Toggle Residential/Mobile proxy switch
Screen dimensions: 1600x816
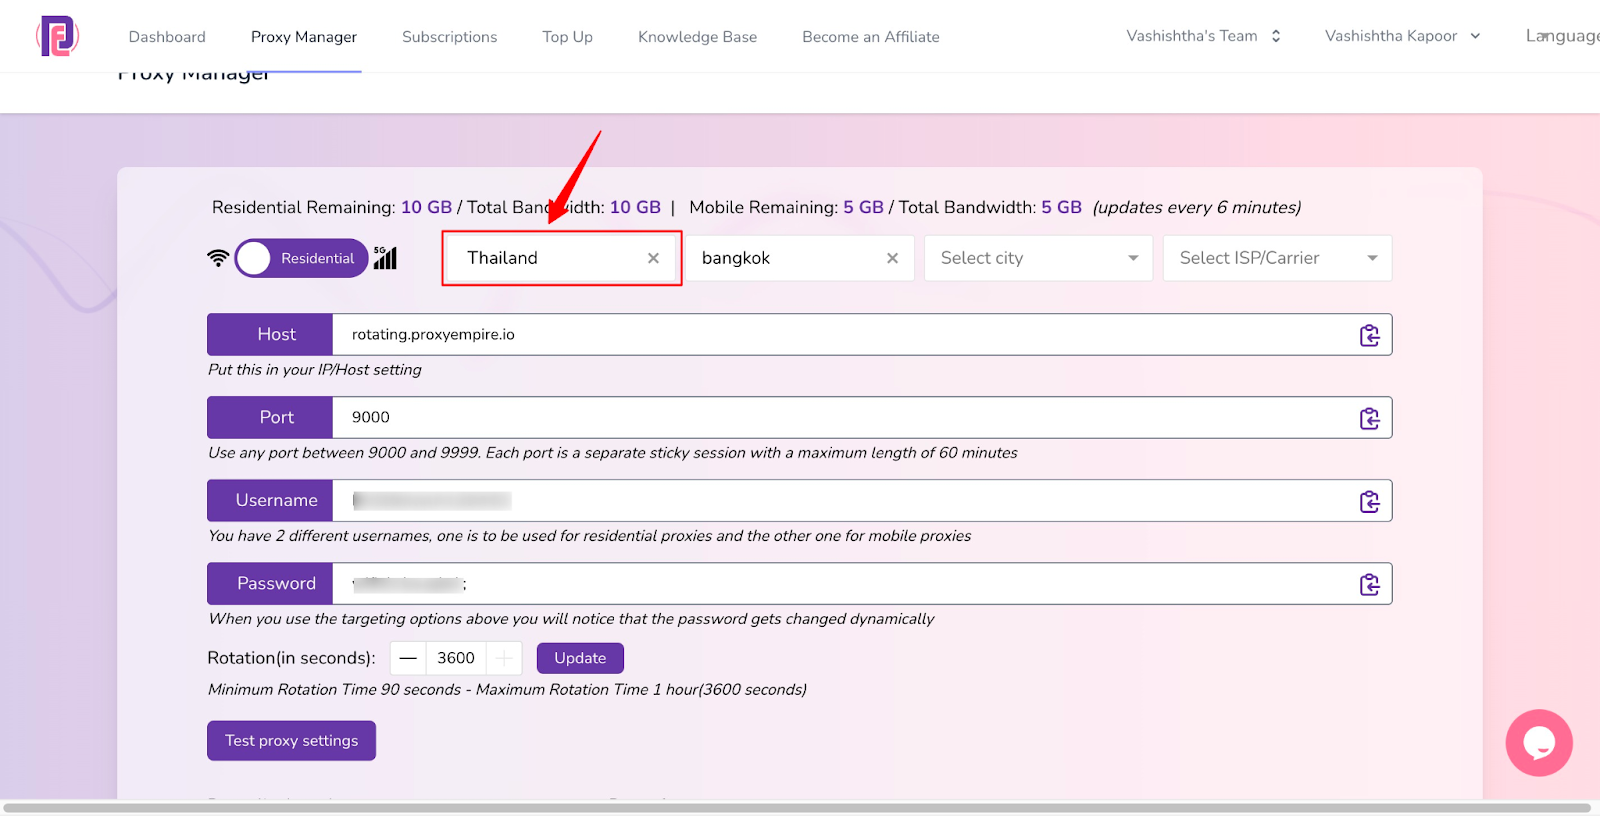pyautogui.click(x=301, y=258)
